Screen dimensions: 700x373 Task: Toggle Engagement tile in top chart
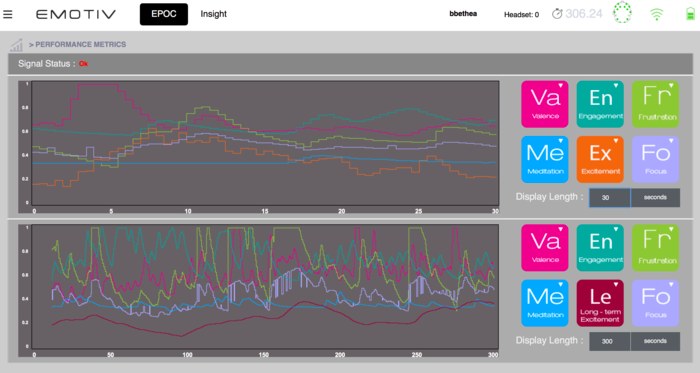600,104
